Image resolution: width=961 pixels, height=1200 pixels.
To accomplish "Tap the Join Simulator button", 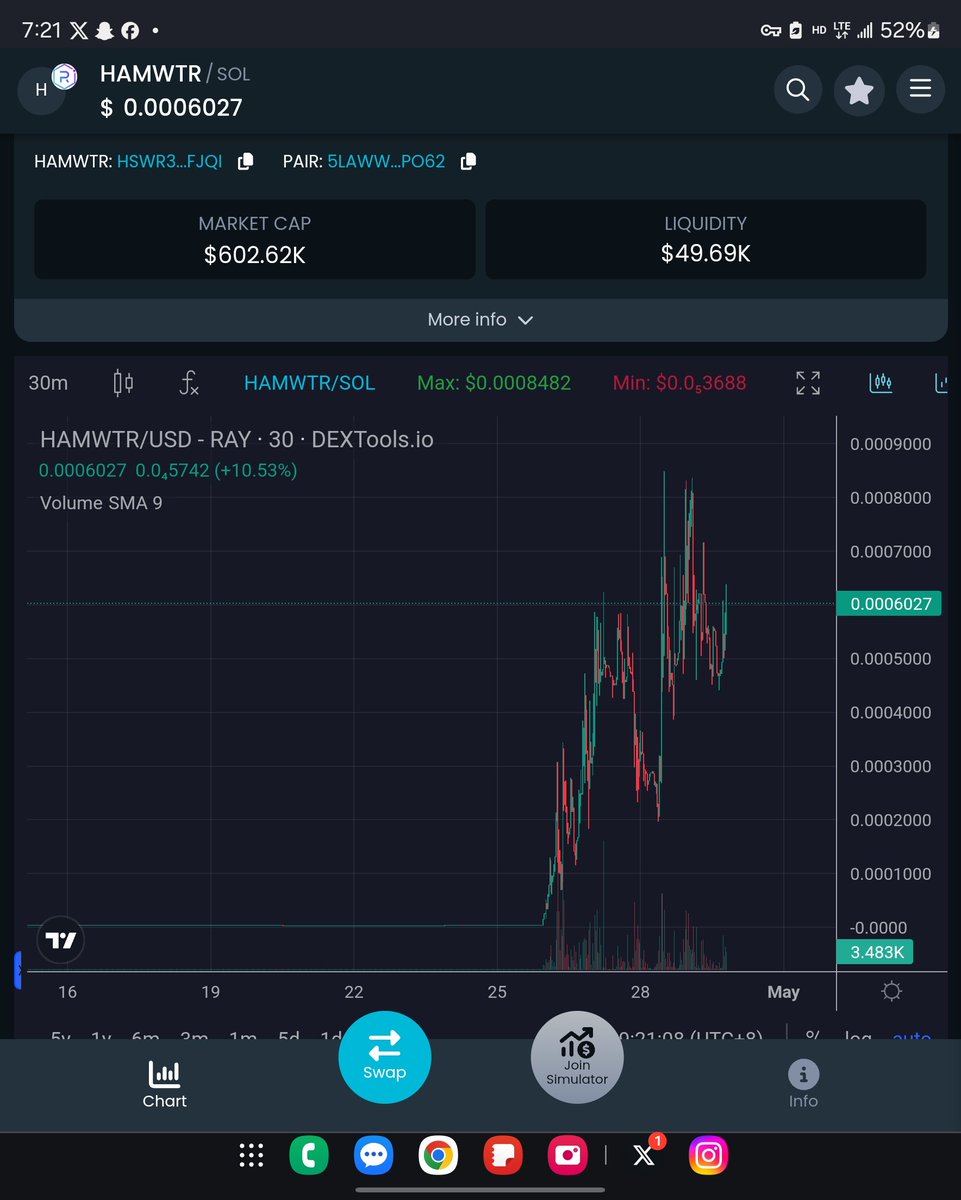I will click(x=577, y=1058).
